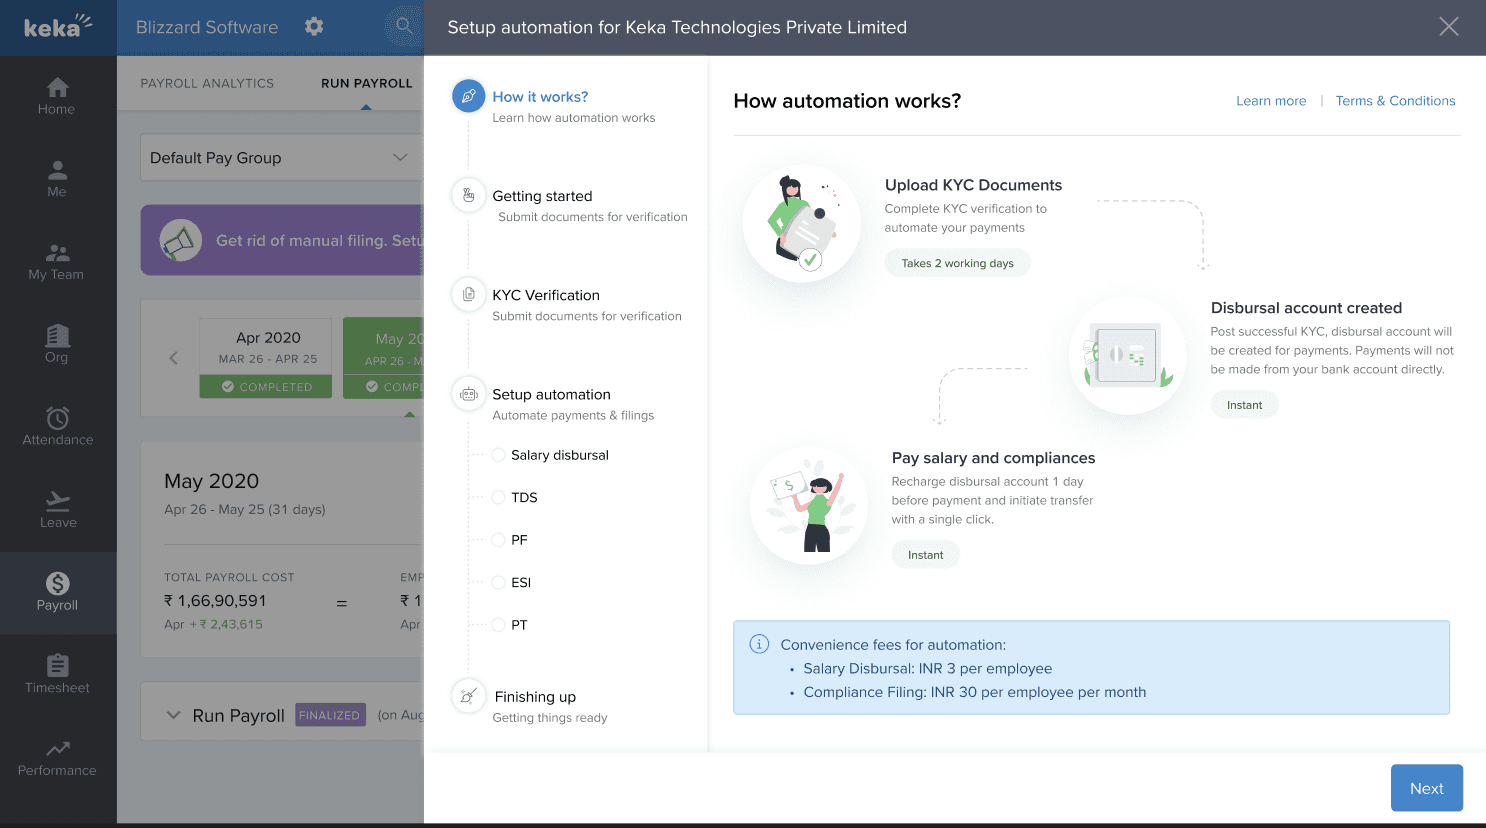Screen dimensions: 1486x828
Task: Collapse the Run Payroll section chevron
Action: (x=173, y=715)
